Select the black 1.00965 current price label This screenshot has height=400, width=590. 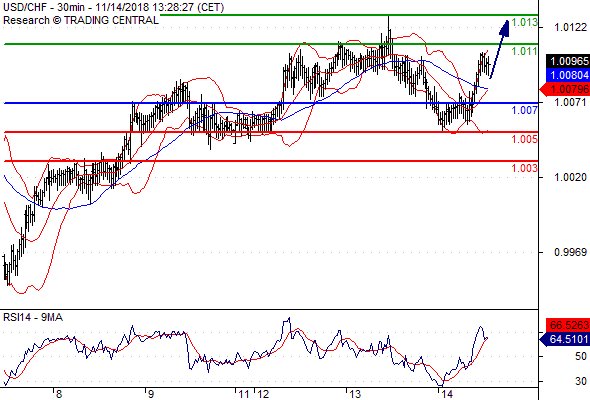(568, 61)
